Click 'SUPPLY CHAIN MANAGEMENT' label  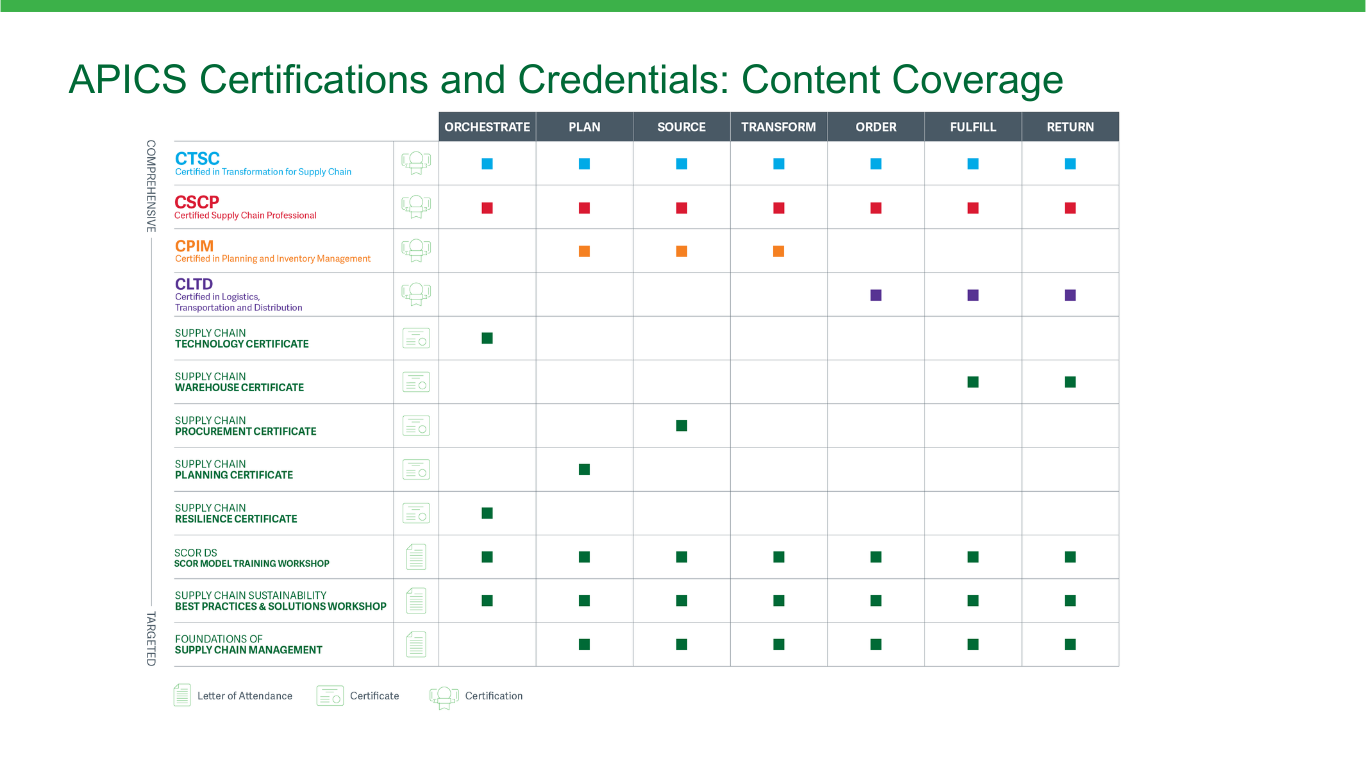(x=249, y=650)
